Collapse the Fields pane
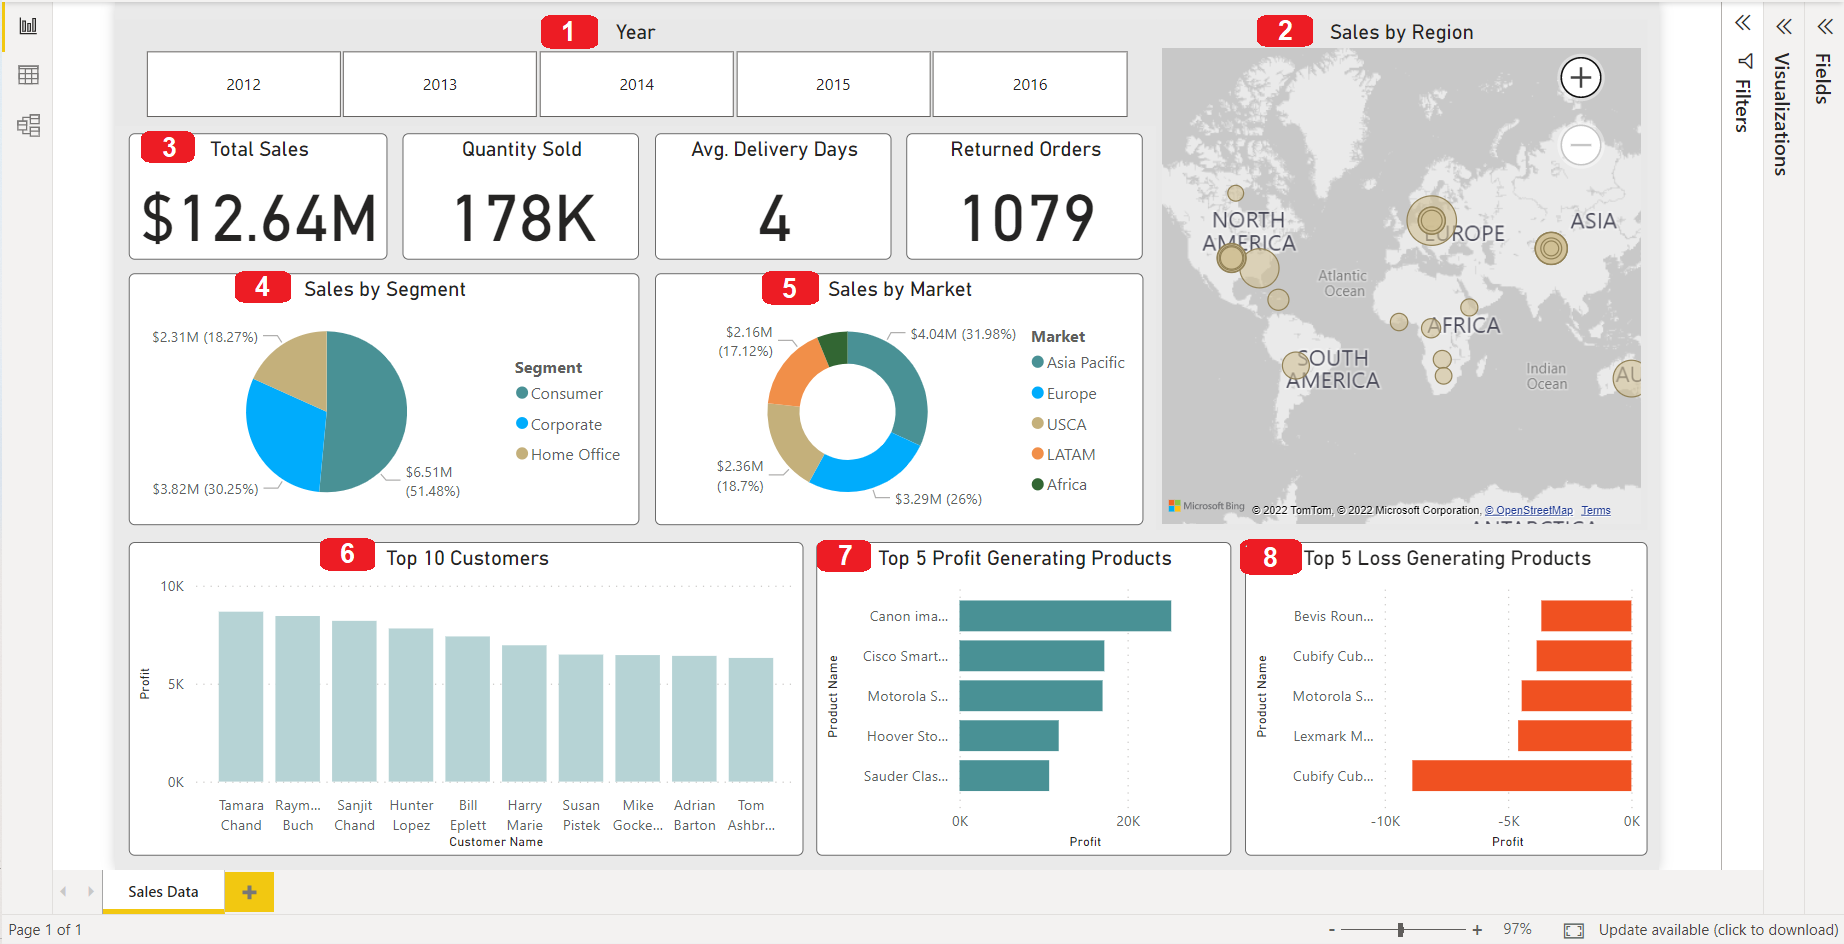This screenshot has height=944, width=1844. [1825, 27]
